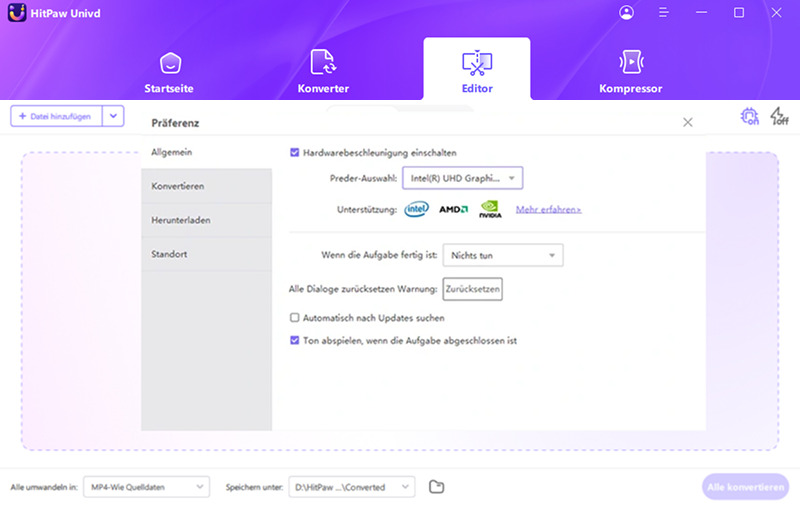
Task: Open the Speichern unter path dropdown
Action: pyautogui.click(x=351, y=487)
